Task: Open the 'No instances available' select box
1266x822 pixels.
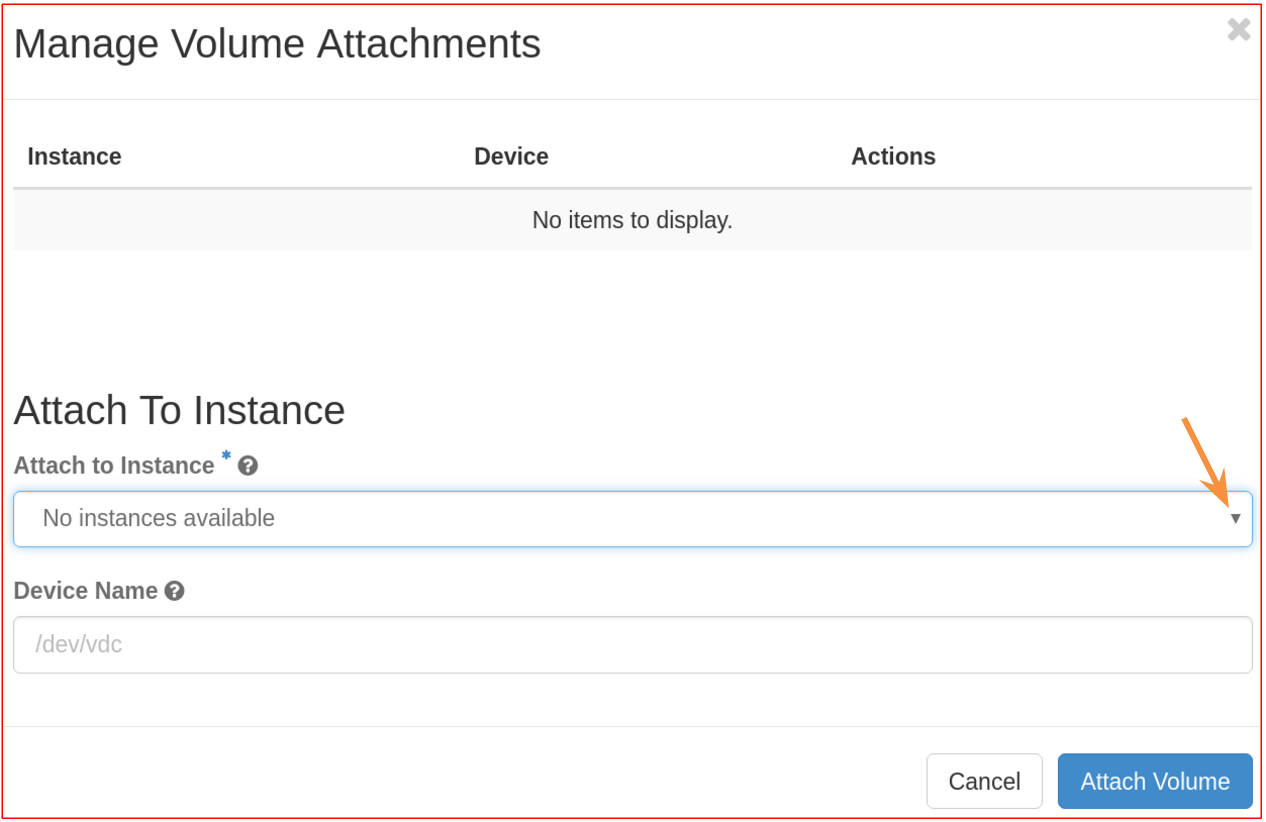Action: tap(632, 519)
